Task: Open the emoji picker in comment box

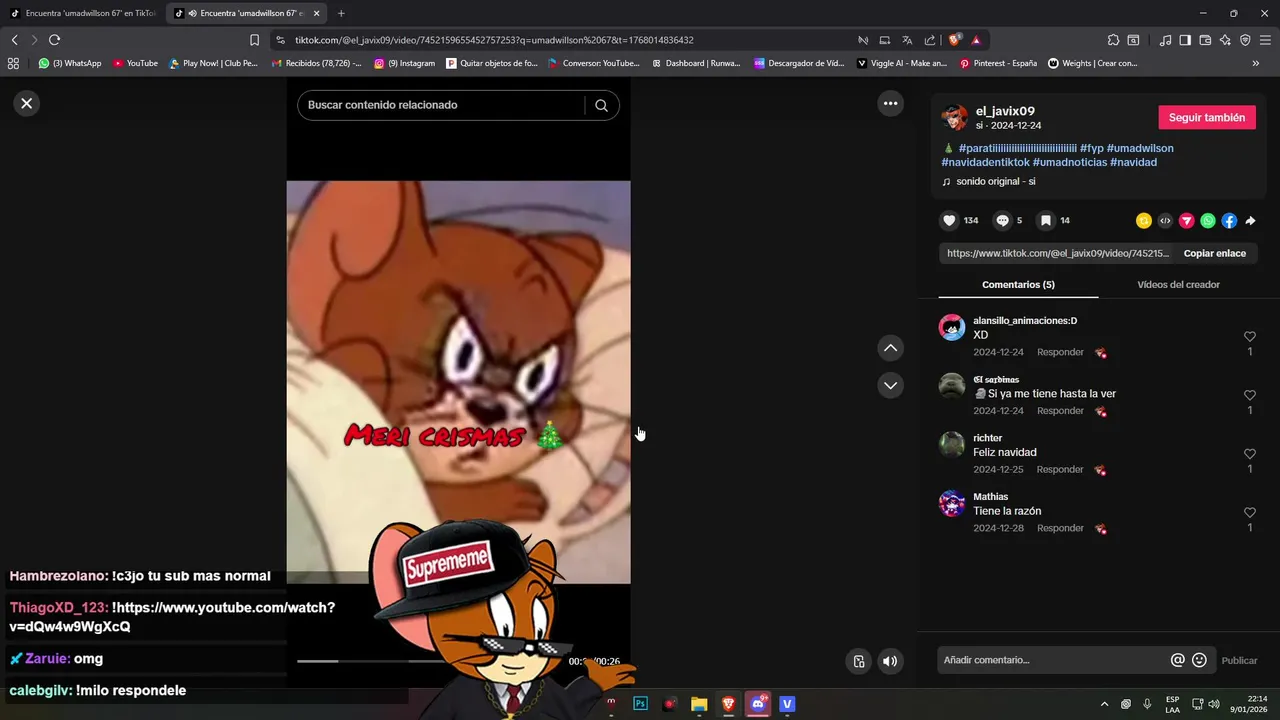Action: coord(1199,660)
